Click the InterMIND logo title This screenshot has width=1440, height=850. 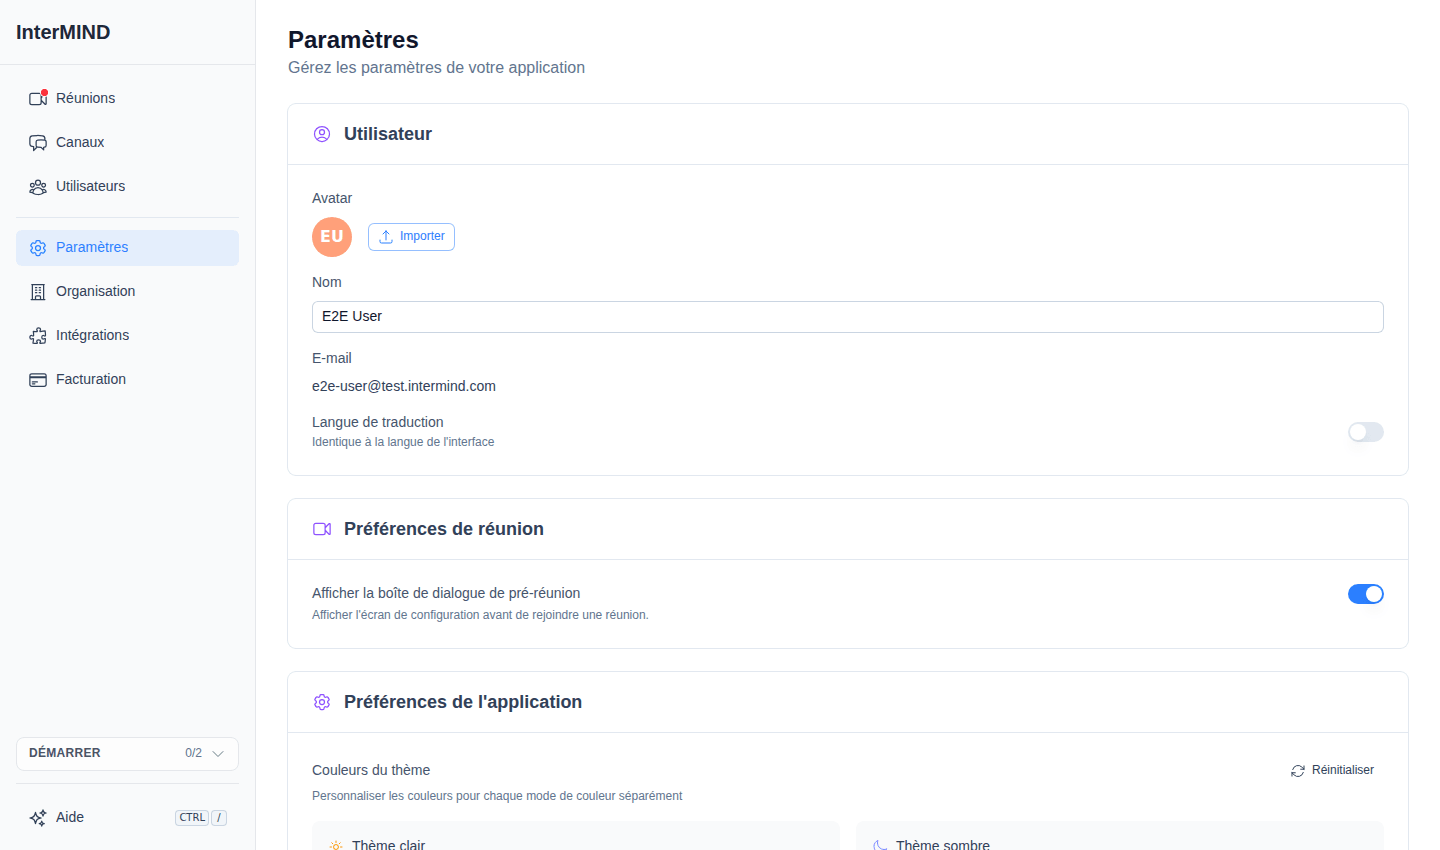click(x=63, y=32)
